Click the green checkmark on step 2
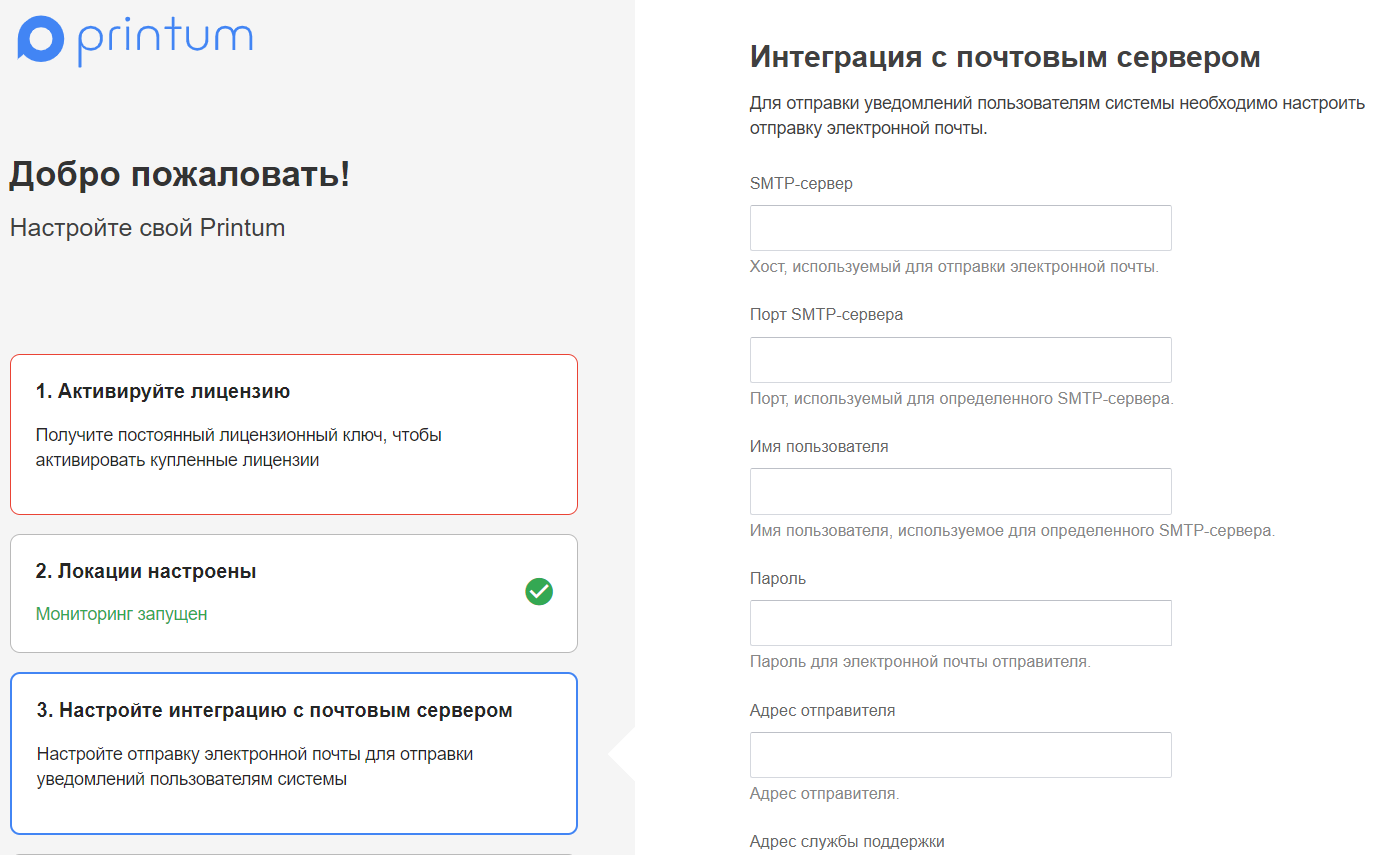Image resolution: width=1391 pixels, height=855 pixels. tap(539, 592)
